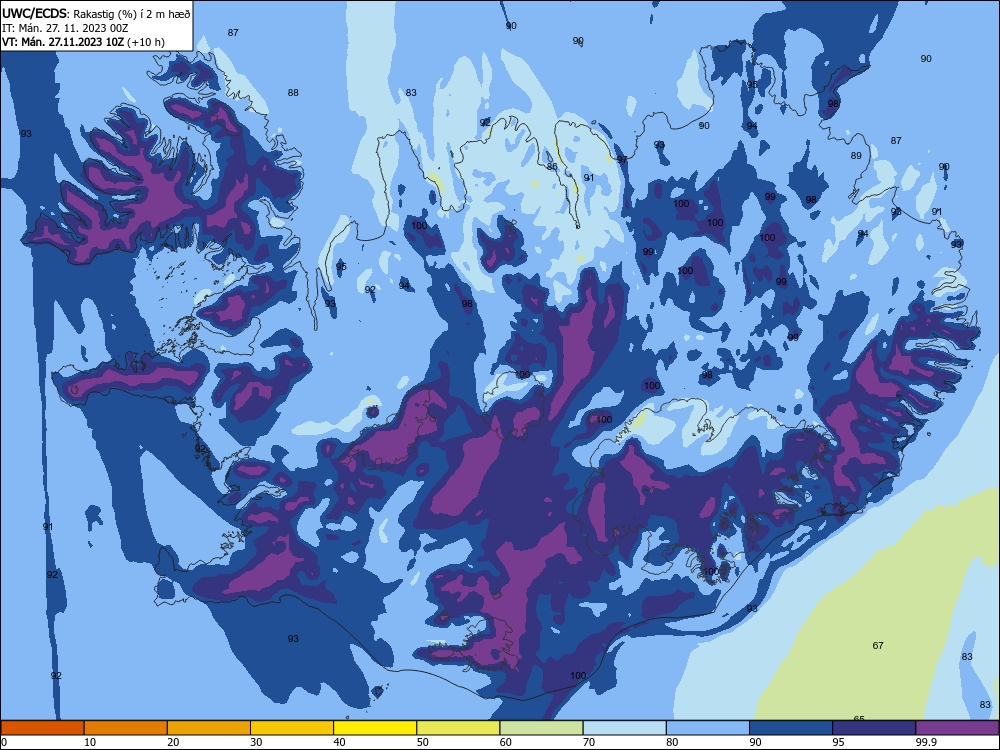
Task: Select the yellow-green 50–60 legend swatch
Action: [x=458, y=728]
